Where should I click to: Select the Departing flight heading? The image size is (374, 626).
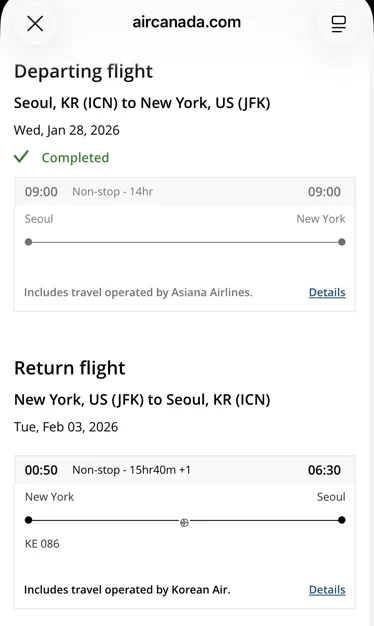83,72
